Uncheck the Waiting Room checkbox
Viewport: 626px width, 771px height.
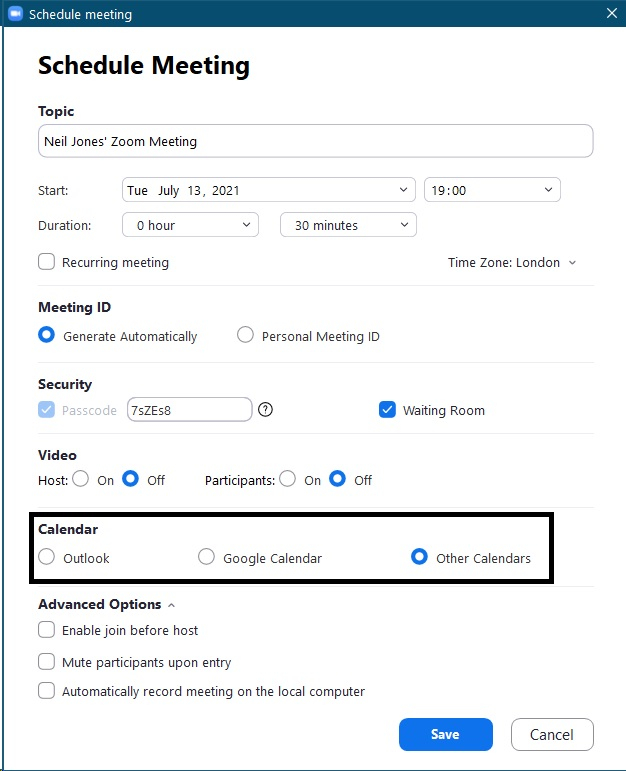[x=388, y=410]
